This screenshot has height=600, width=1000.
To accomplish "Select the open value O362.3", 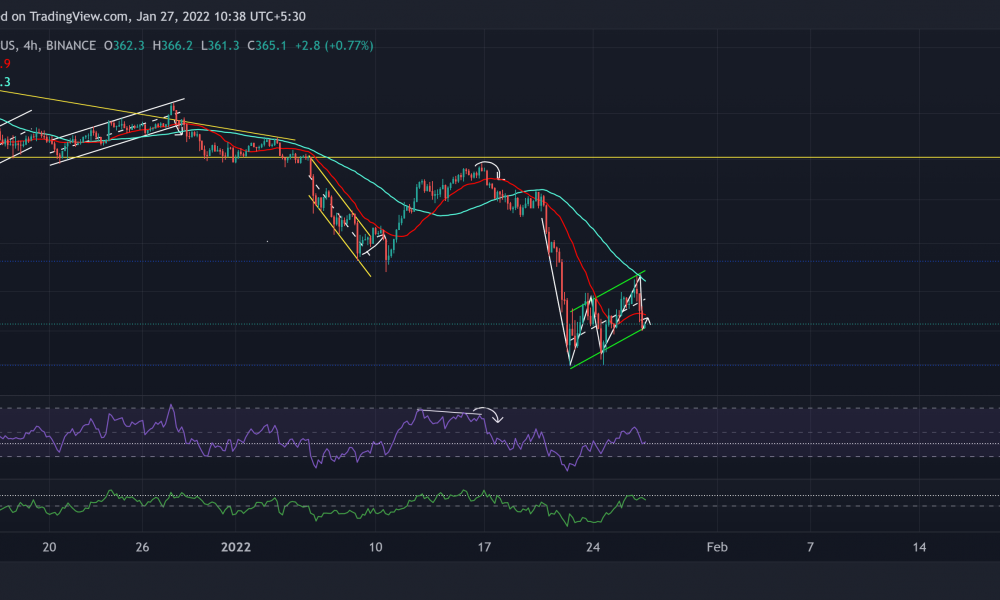I will pos(124,46).
